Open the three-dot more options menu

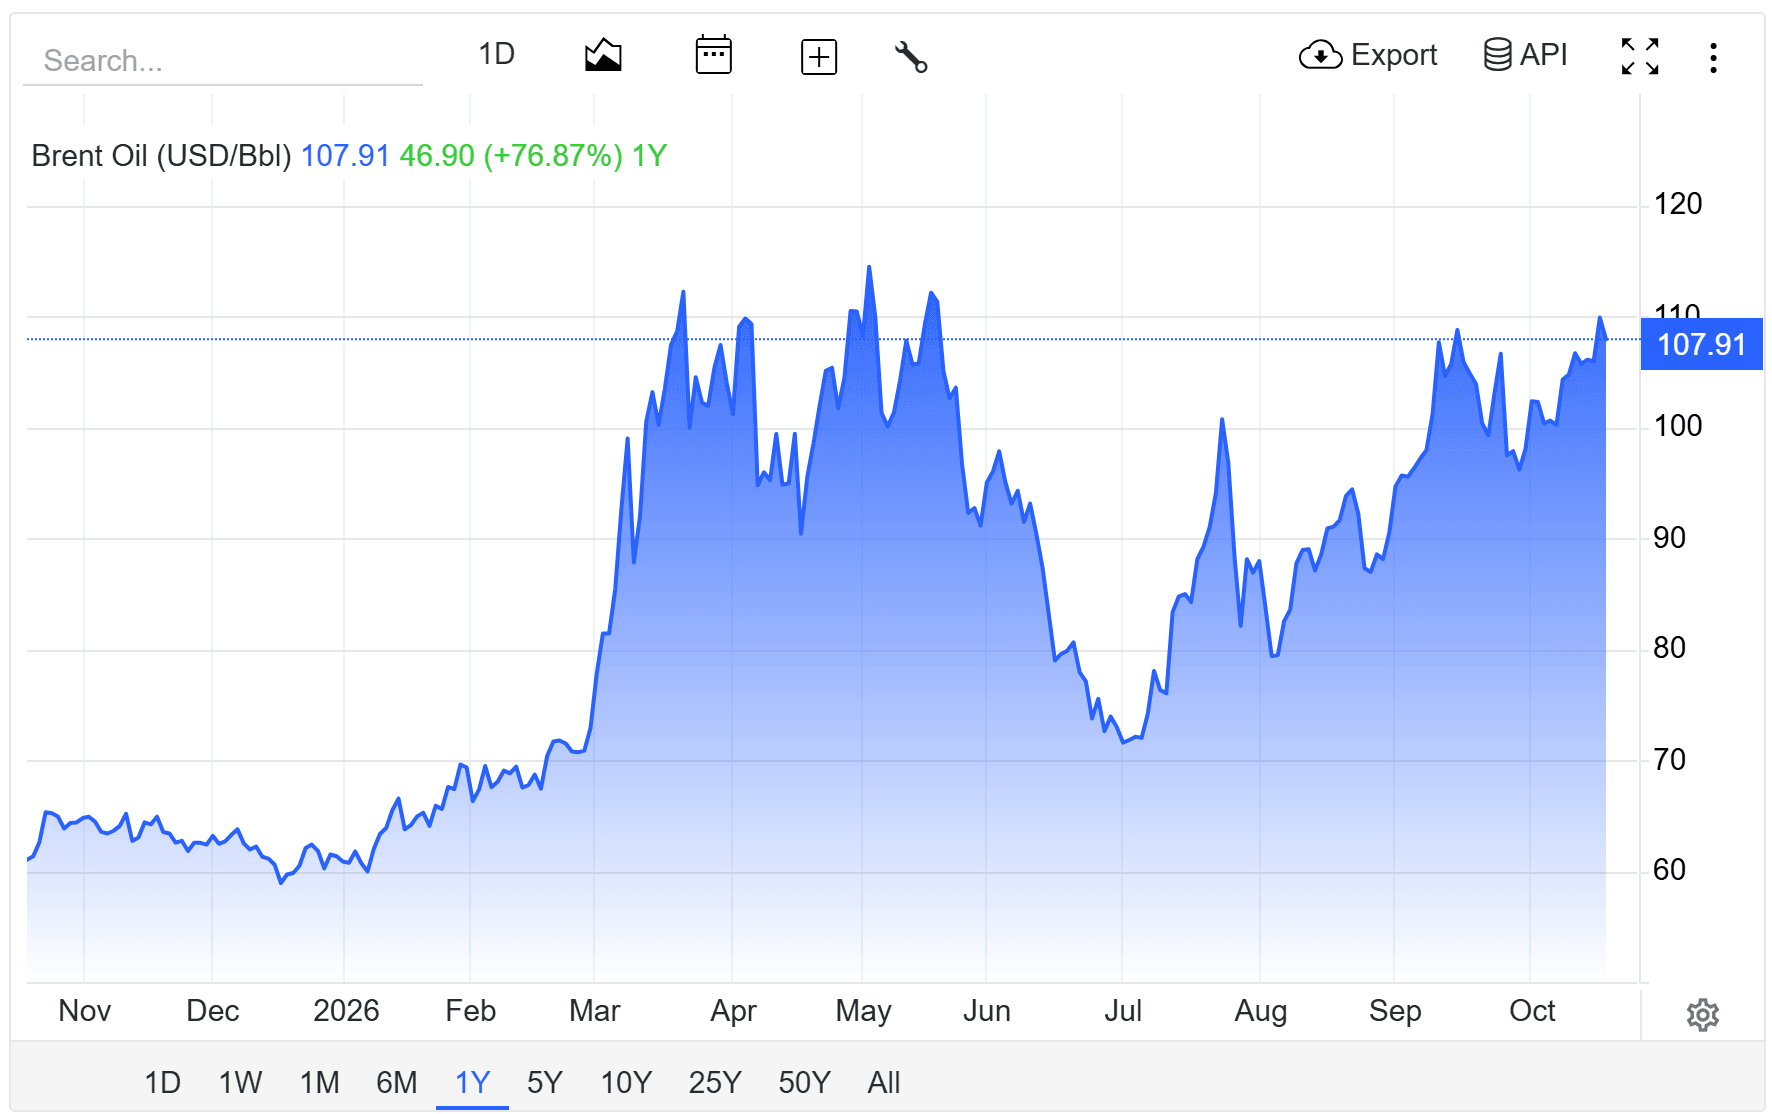click(x=1714, y=57)
